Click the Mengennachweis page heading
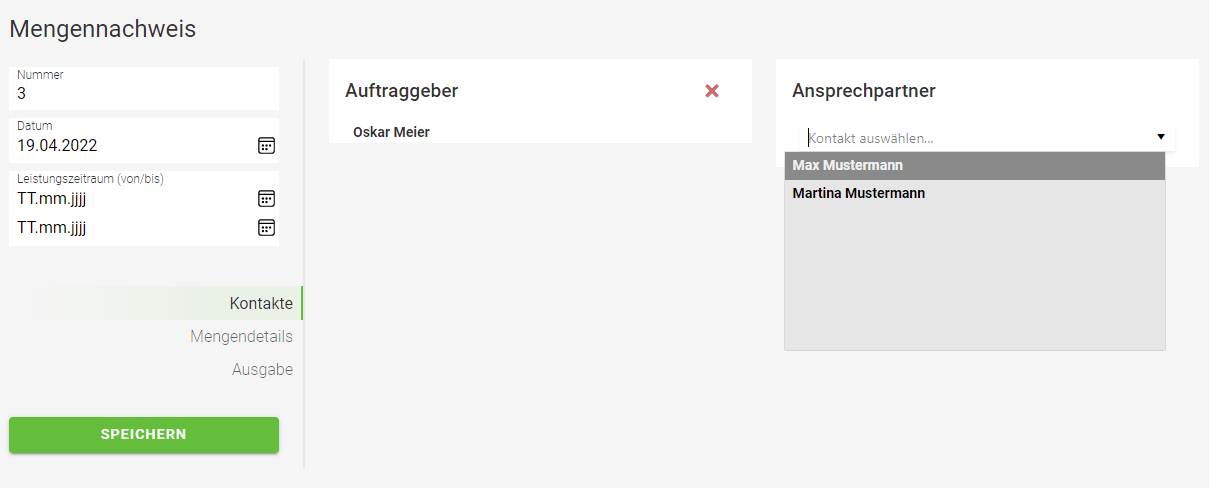The width and height of the screenshot is (1209, 488). click(x=103, y=29)
